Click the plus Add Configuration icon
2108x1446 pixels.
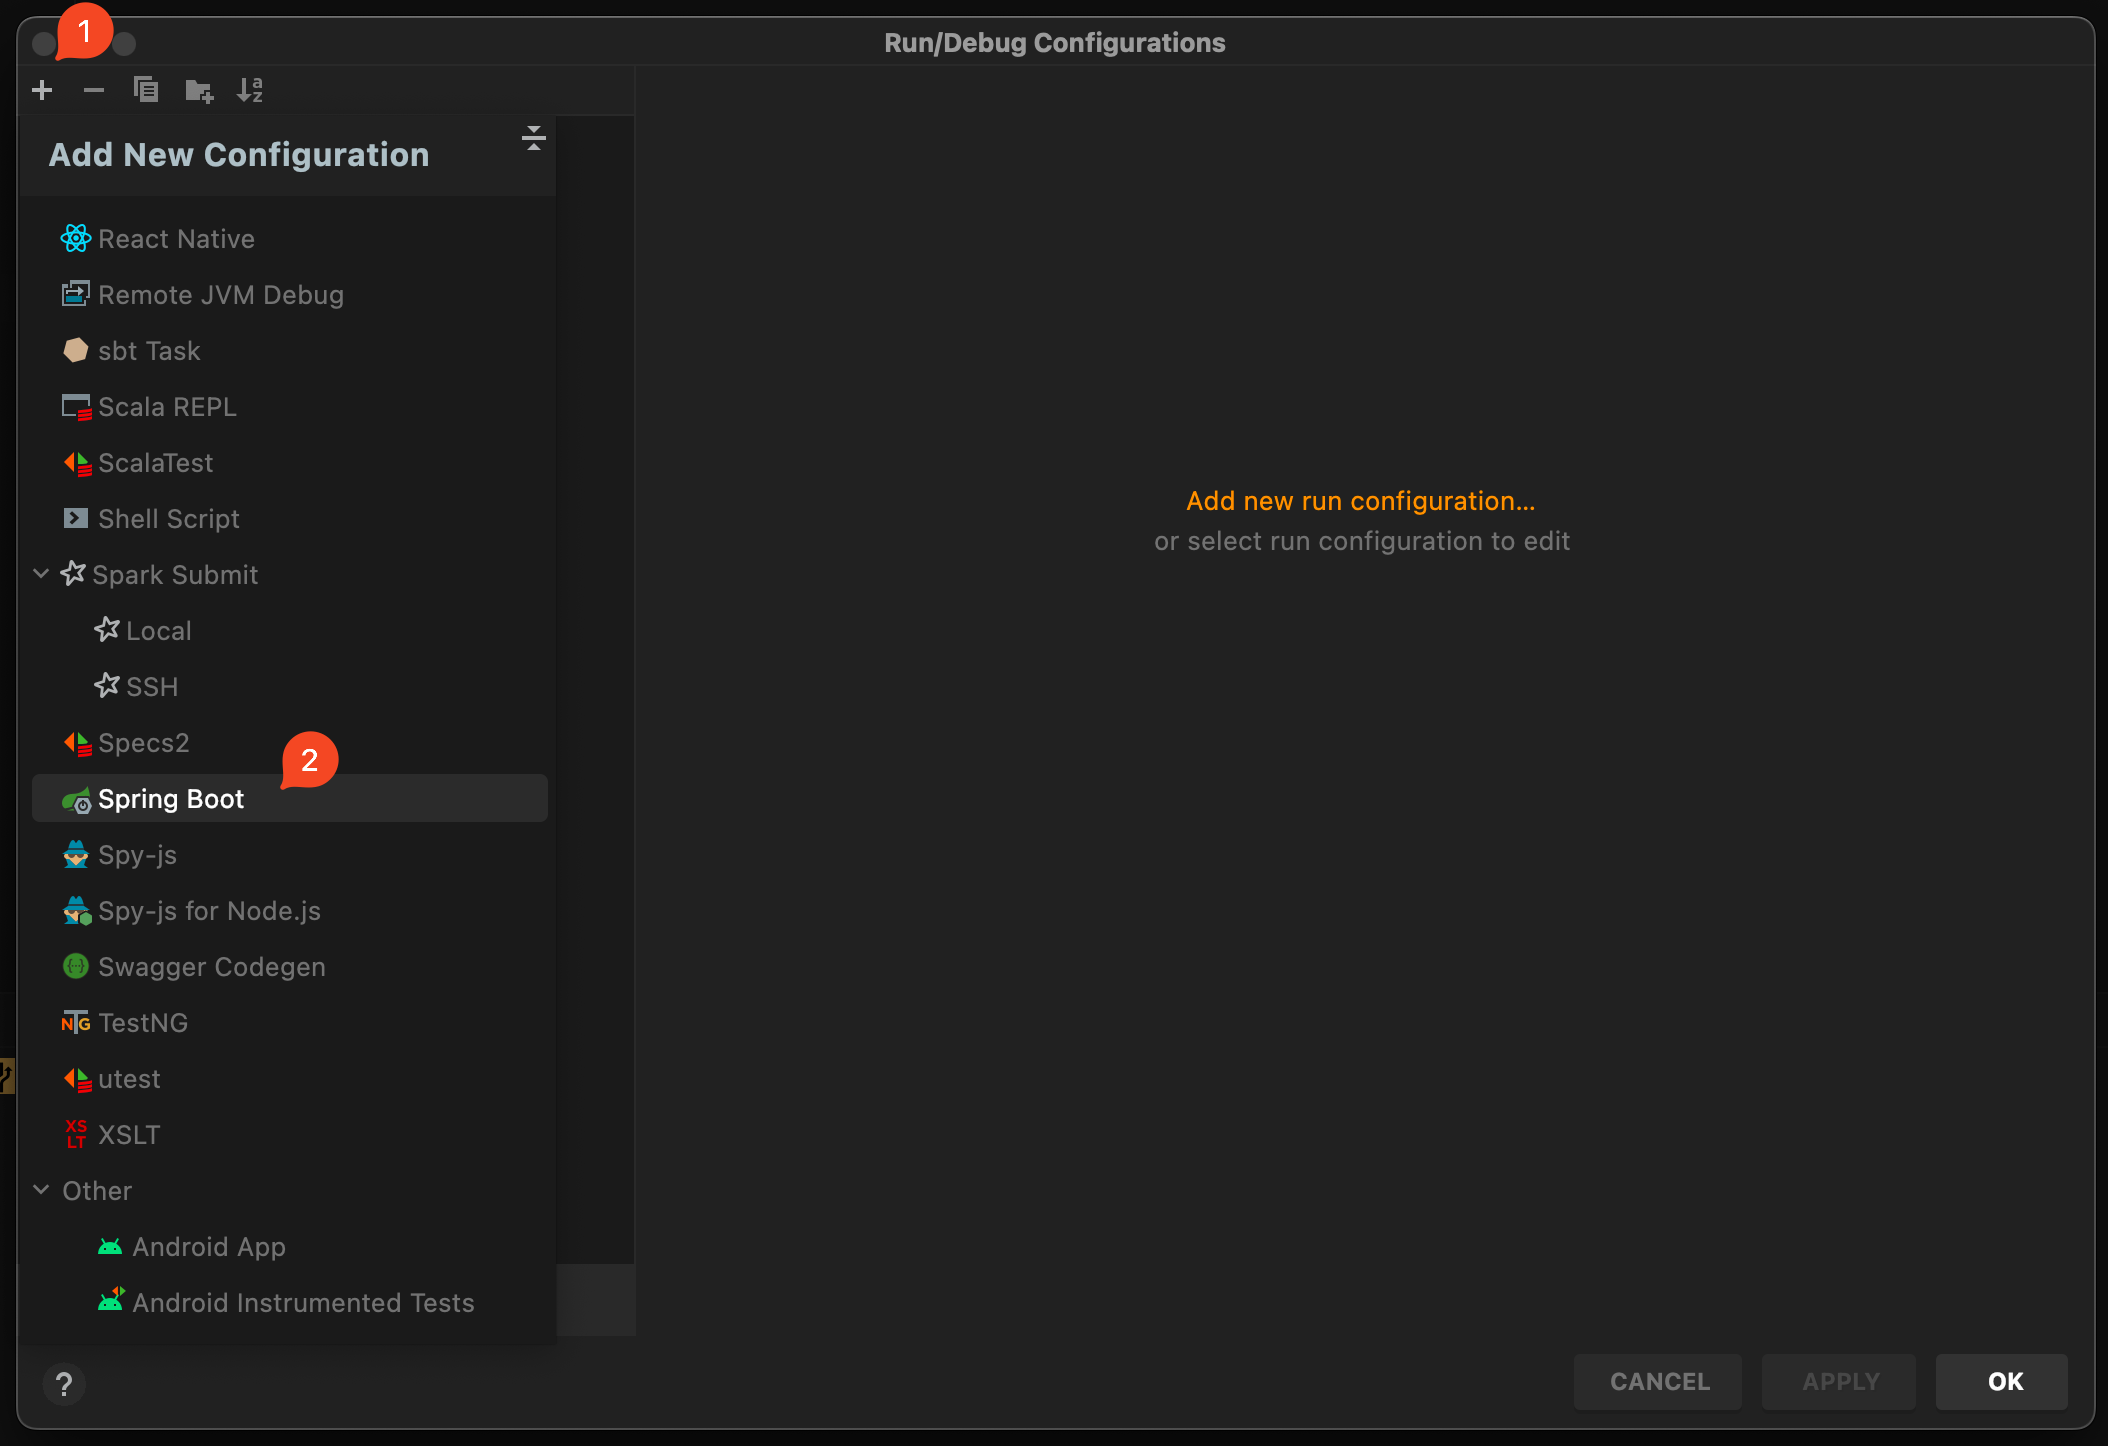pyautogui.click(x=42, y=91)
